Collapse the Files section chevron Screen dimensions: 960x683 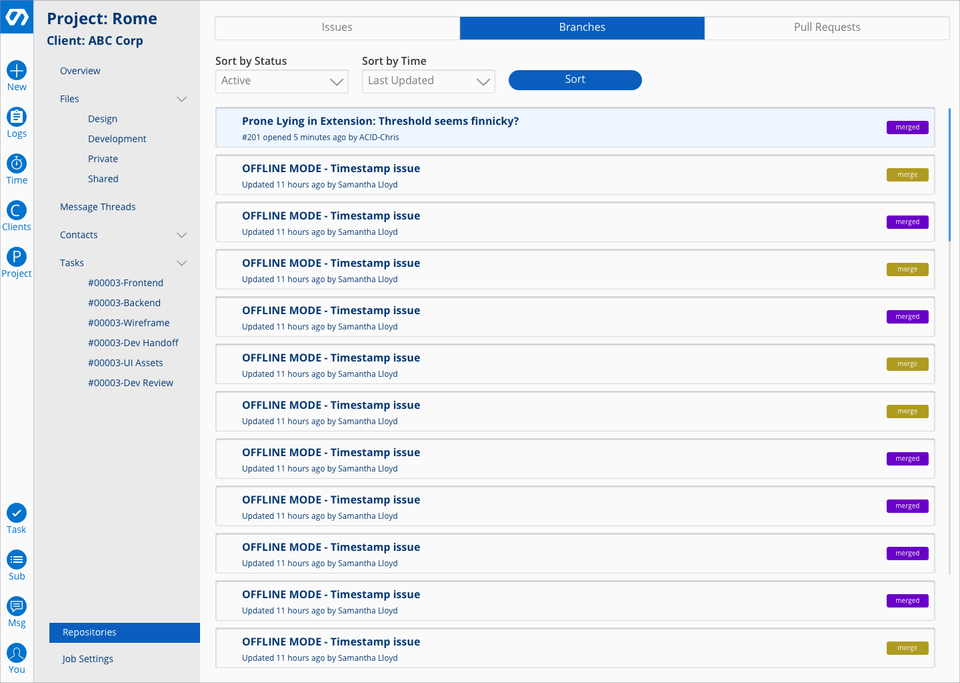coord(182,99)
